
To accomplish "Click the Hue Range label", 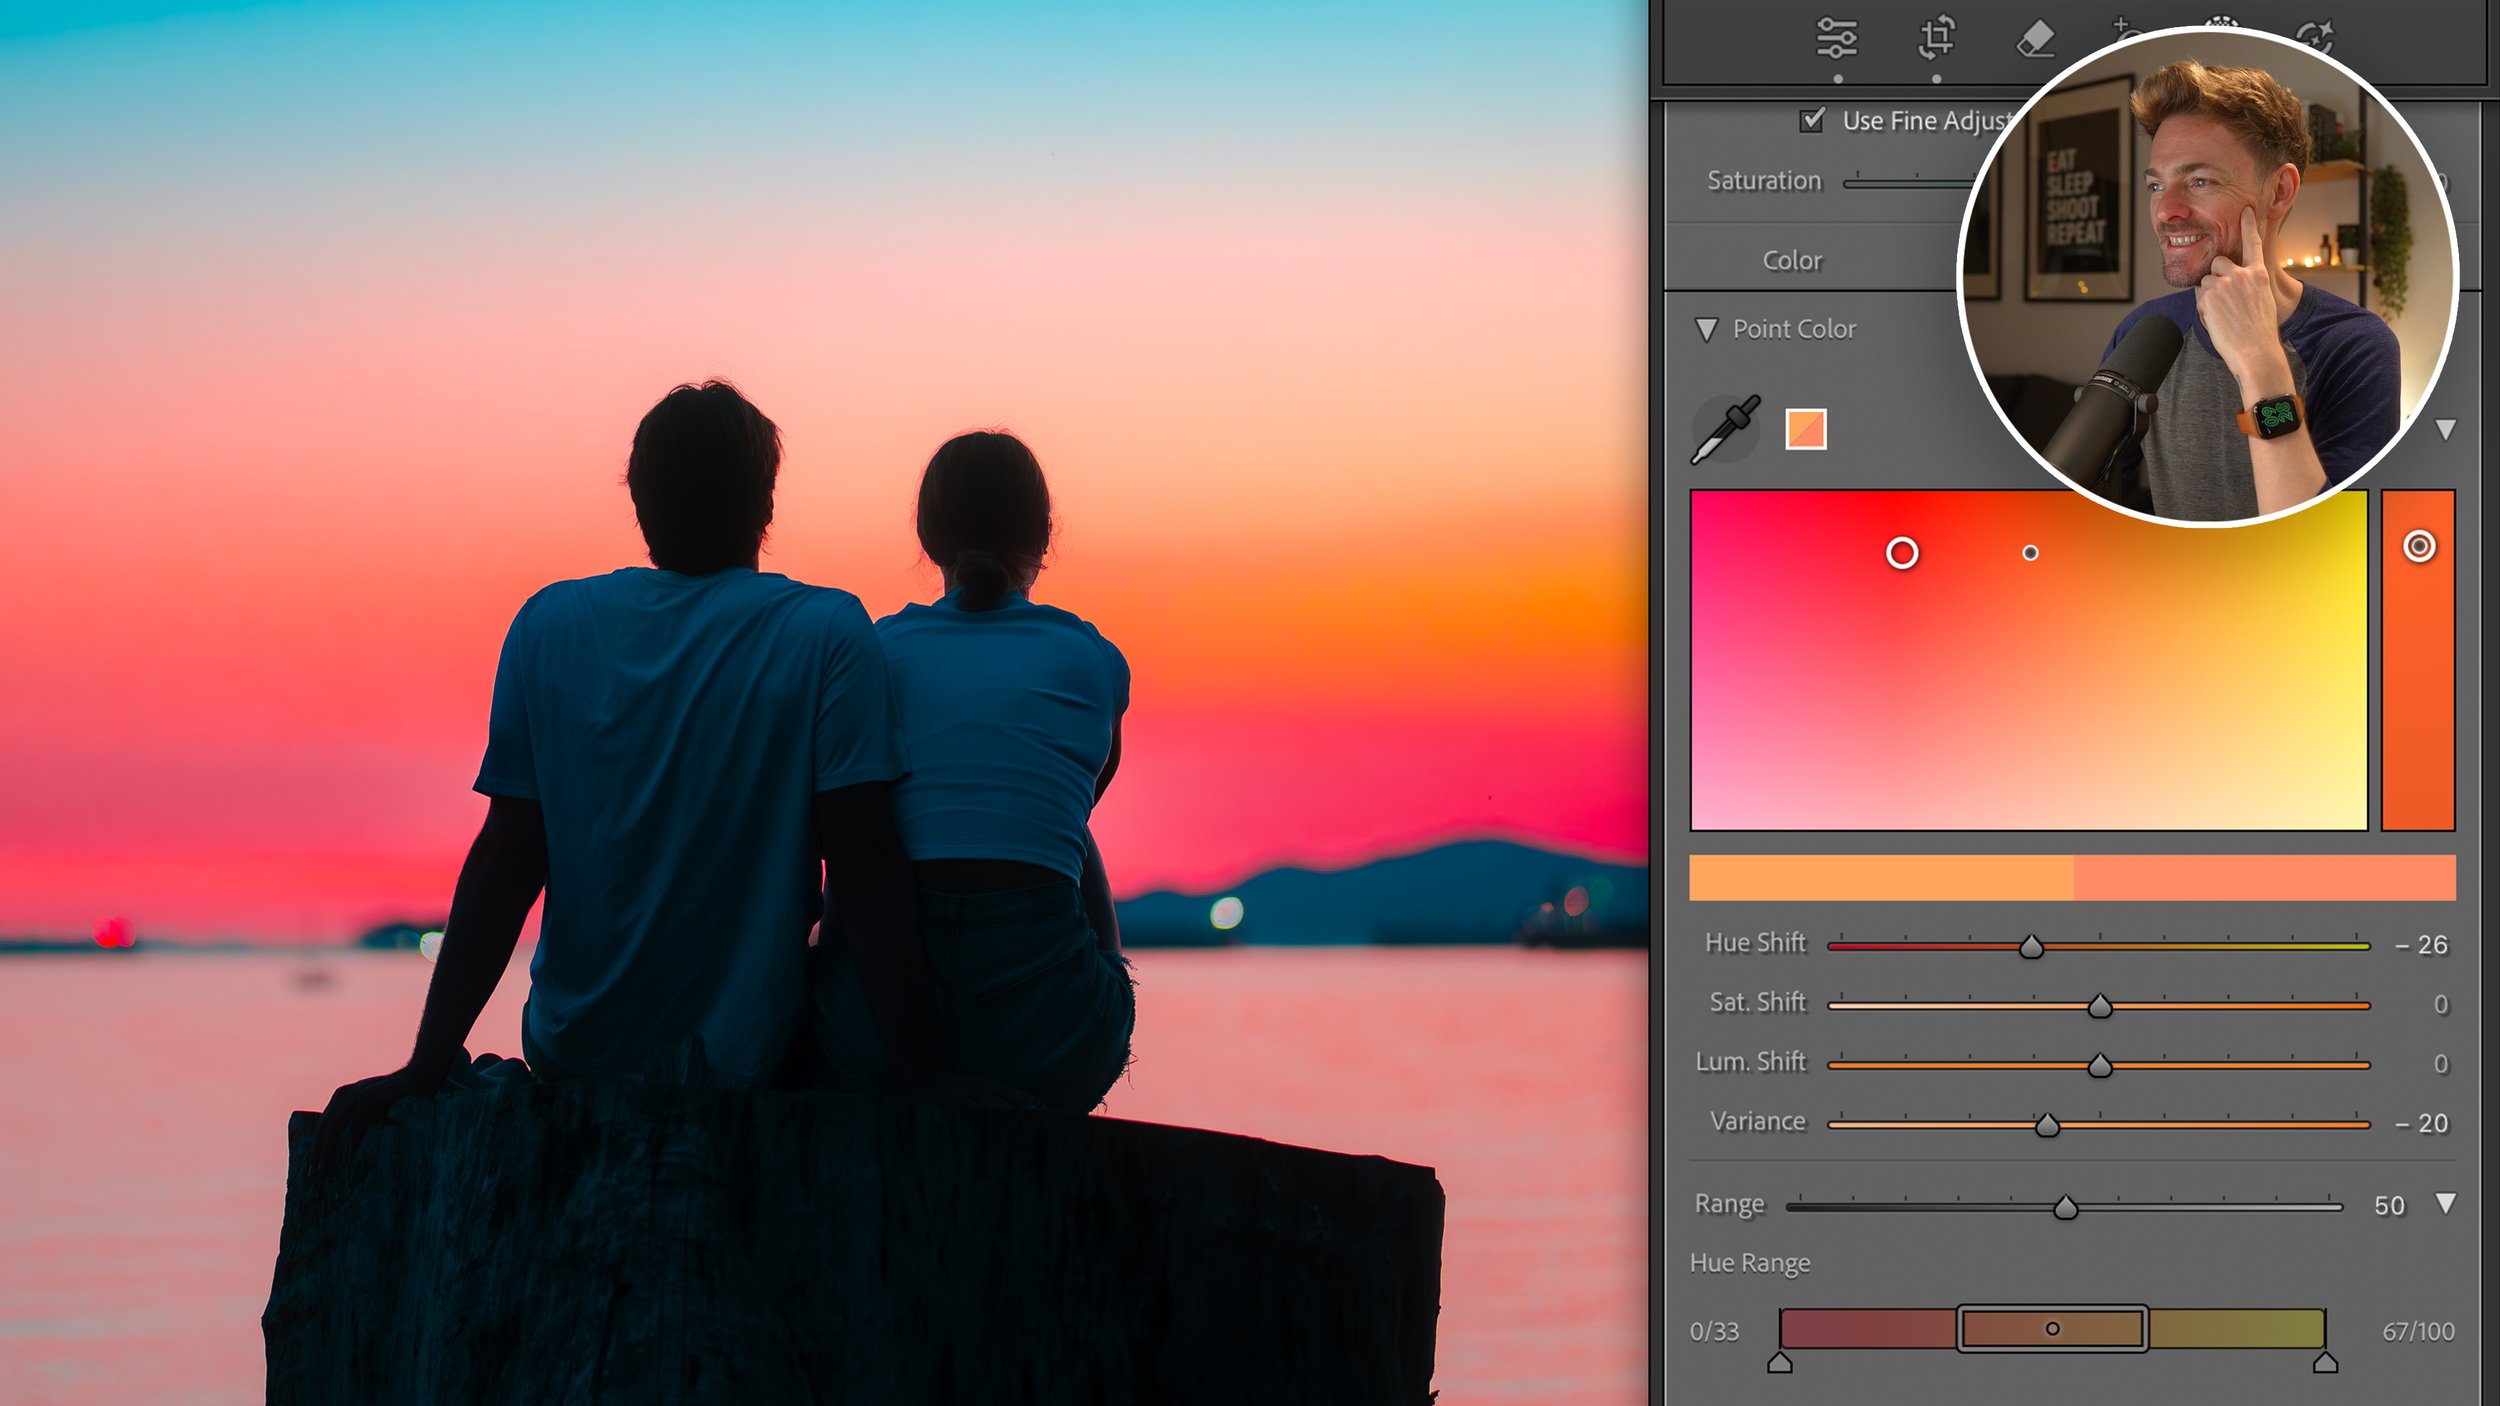I will tap(1749, 1263).
